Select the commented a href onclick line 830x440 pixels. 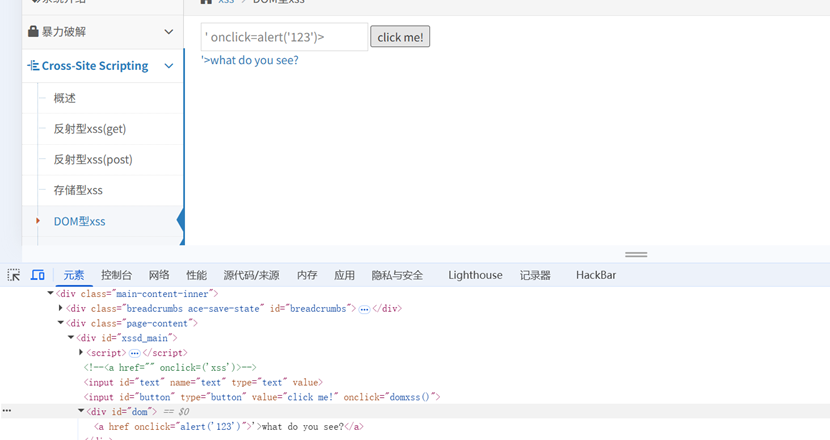[170, 367]
